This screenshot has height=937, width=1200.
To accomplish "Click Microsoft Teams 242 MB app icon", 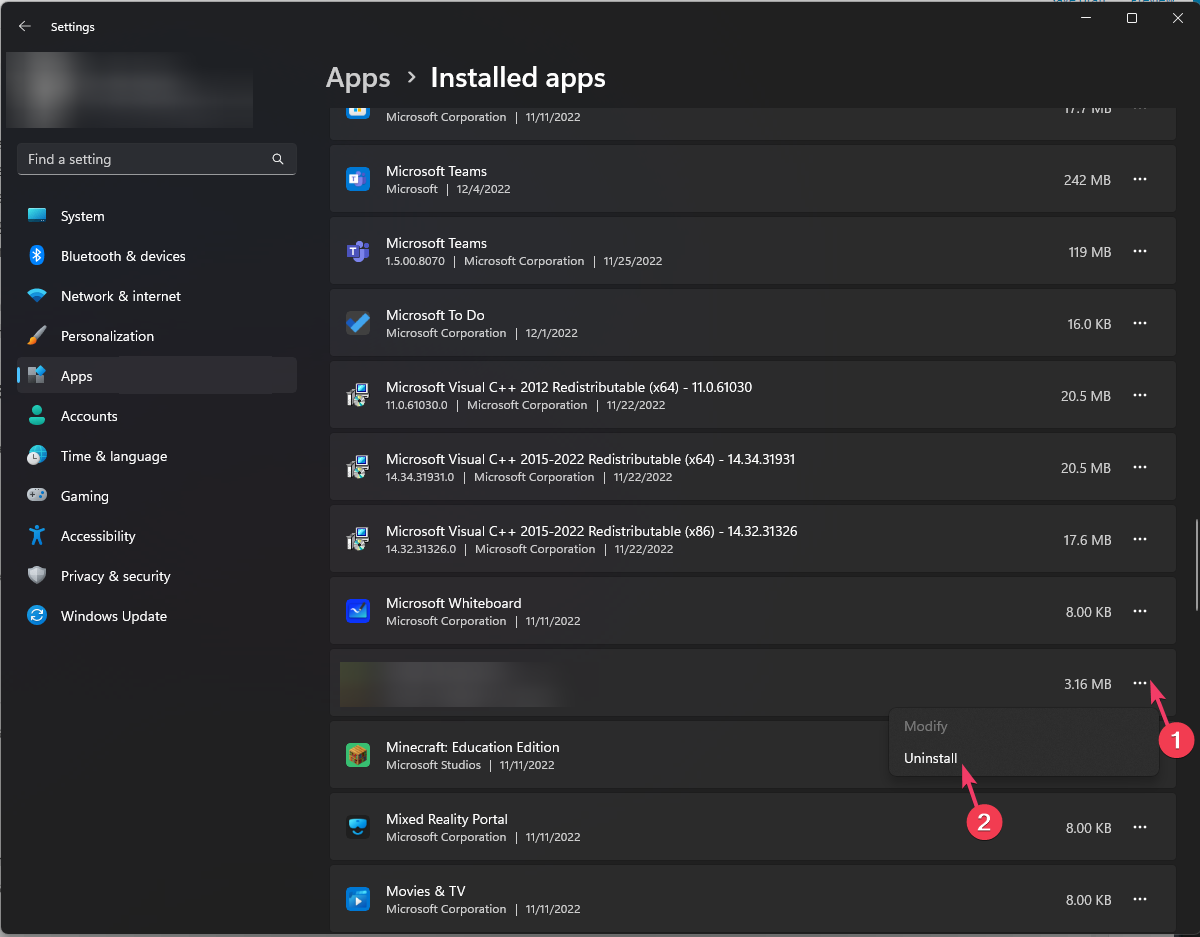I will click(x=358, y=179).
